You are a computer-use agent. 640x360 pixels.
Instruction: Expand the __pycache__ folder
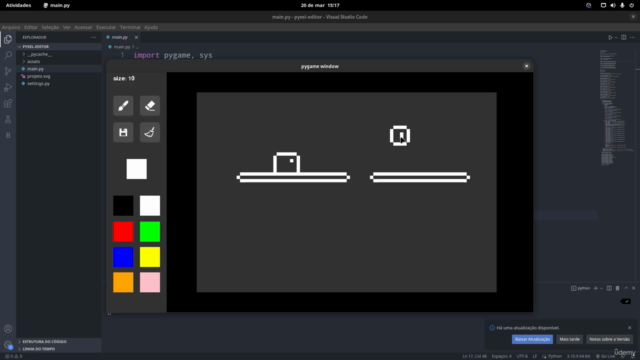pyautogui.click(x=59, y=54)
